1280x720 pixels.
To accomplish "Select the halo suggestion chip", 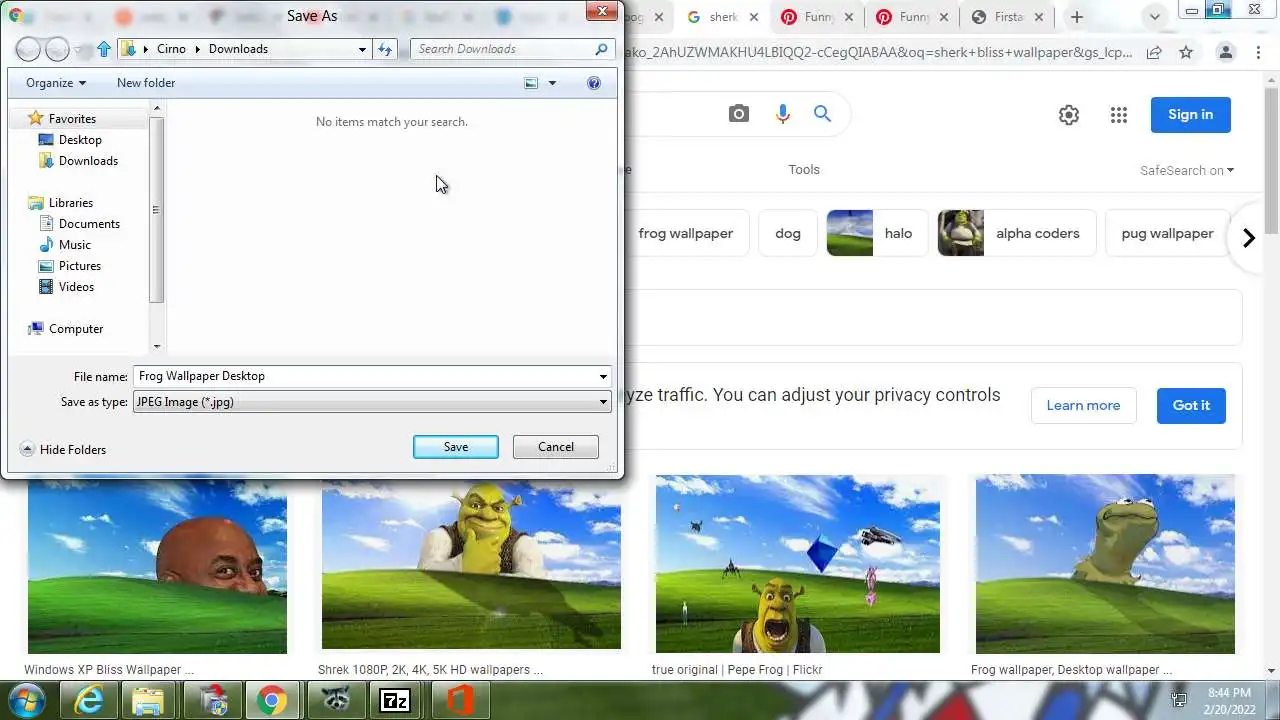I will pyautogui.click(x=877, y=233).
